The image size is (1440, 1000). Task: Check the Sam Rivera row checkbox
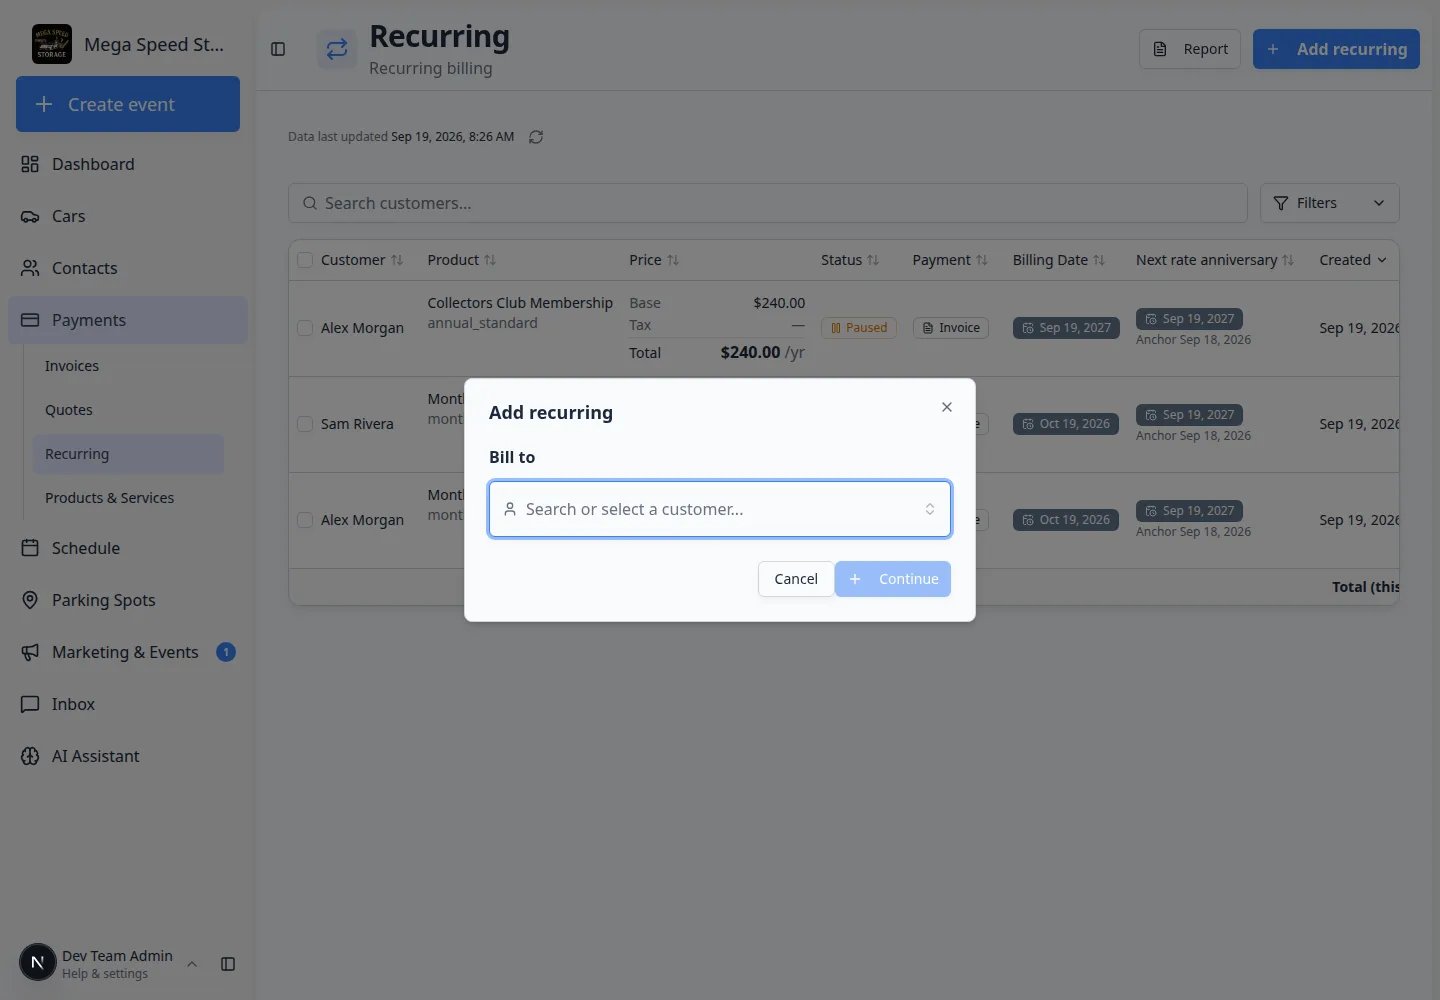(x=305, y=424)
